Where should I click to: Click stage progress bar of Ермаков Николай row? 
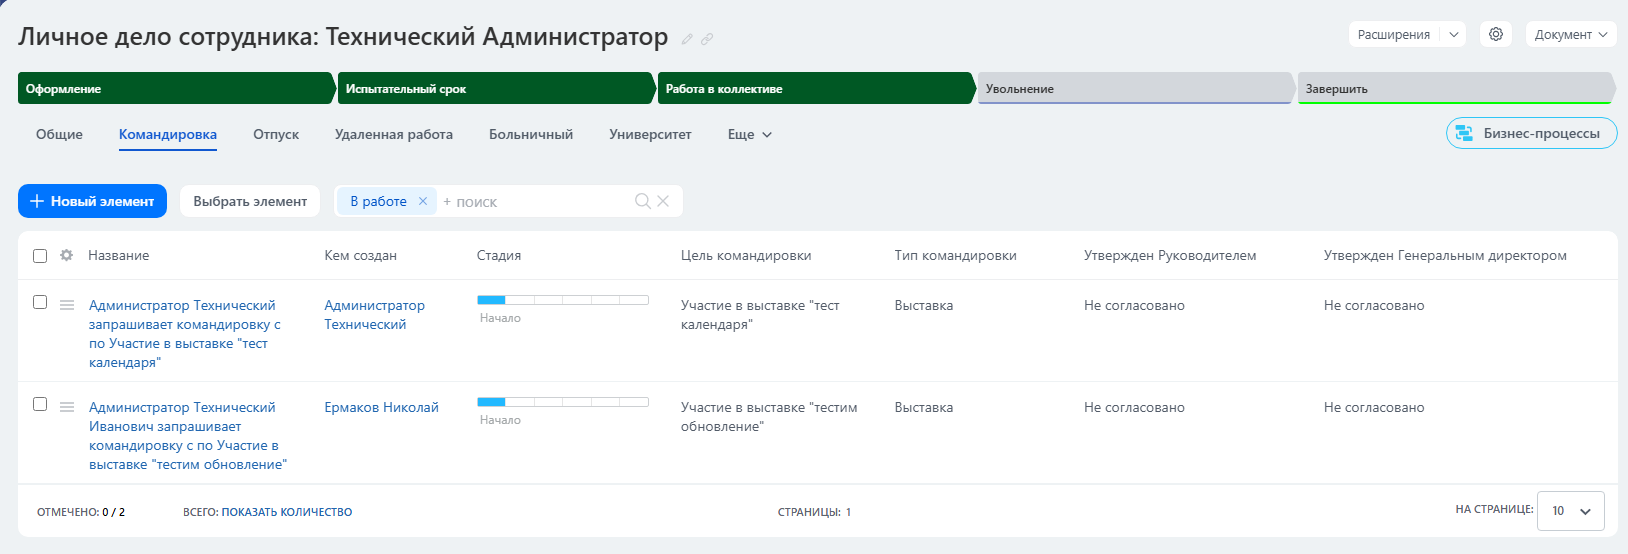[x=563, y=402]
